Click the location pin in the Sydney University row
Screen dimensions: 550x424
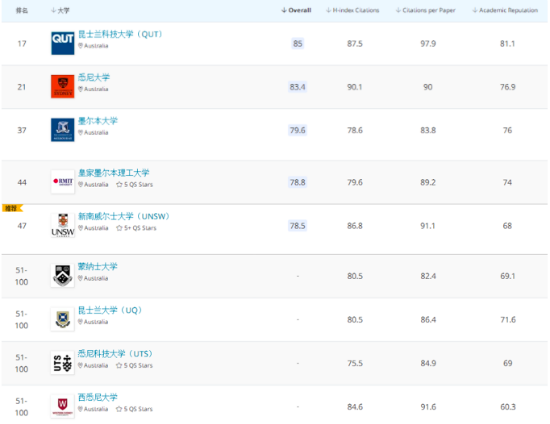(80, 89)
